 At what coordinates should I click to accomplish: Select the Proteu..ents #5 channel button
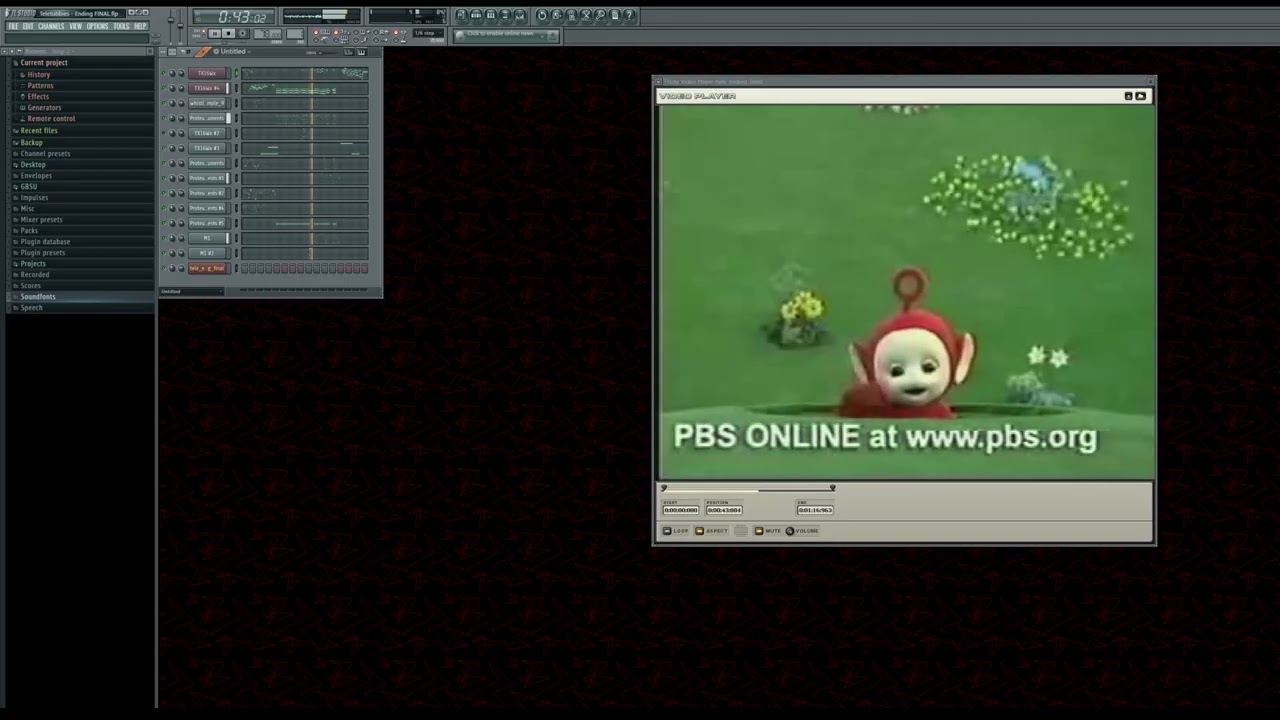(x=207, y=223)
